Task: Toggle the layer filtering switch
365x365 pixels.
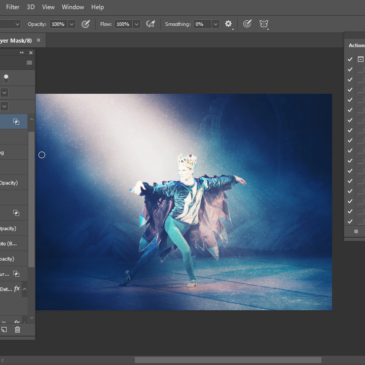Action: pos(6,78)
